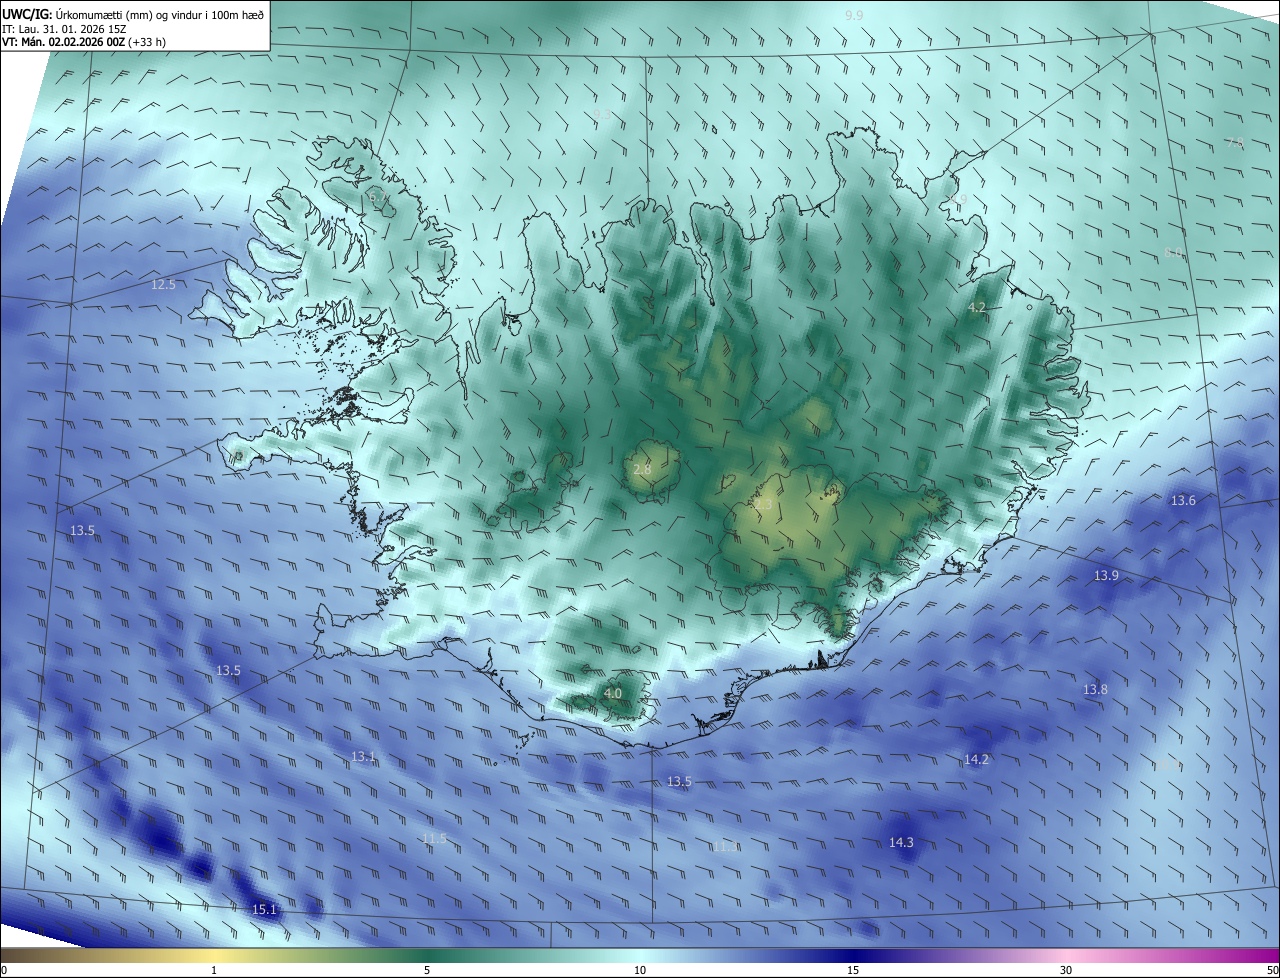Click the '15' tick on the colour scale
The image size is (1280, 978).
pos(853,970)
